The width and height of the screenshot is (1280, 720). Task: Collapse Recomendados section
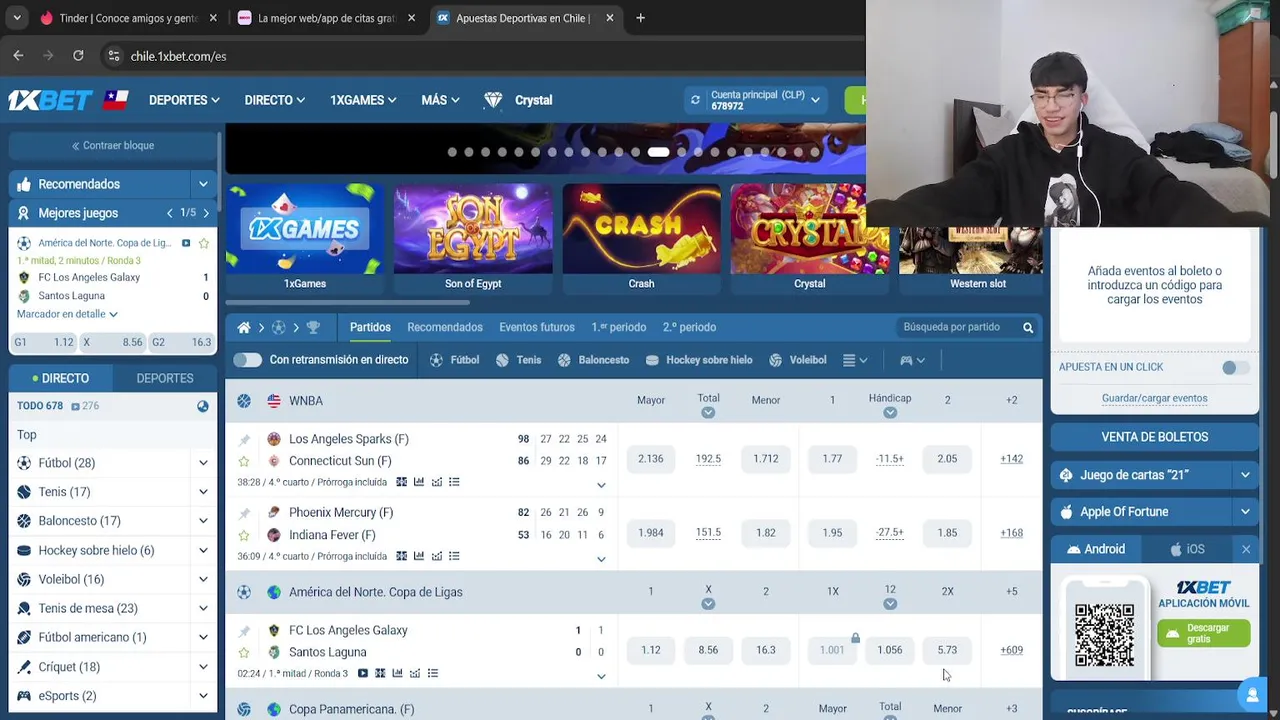pos(203,184)
